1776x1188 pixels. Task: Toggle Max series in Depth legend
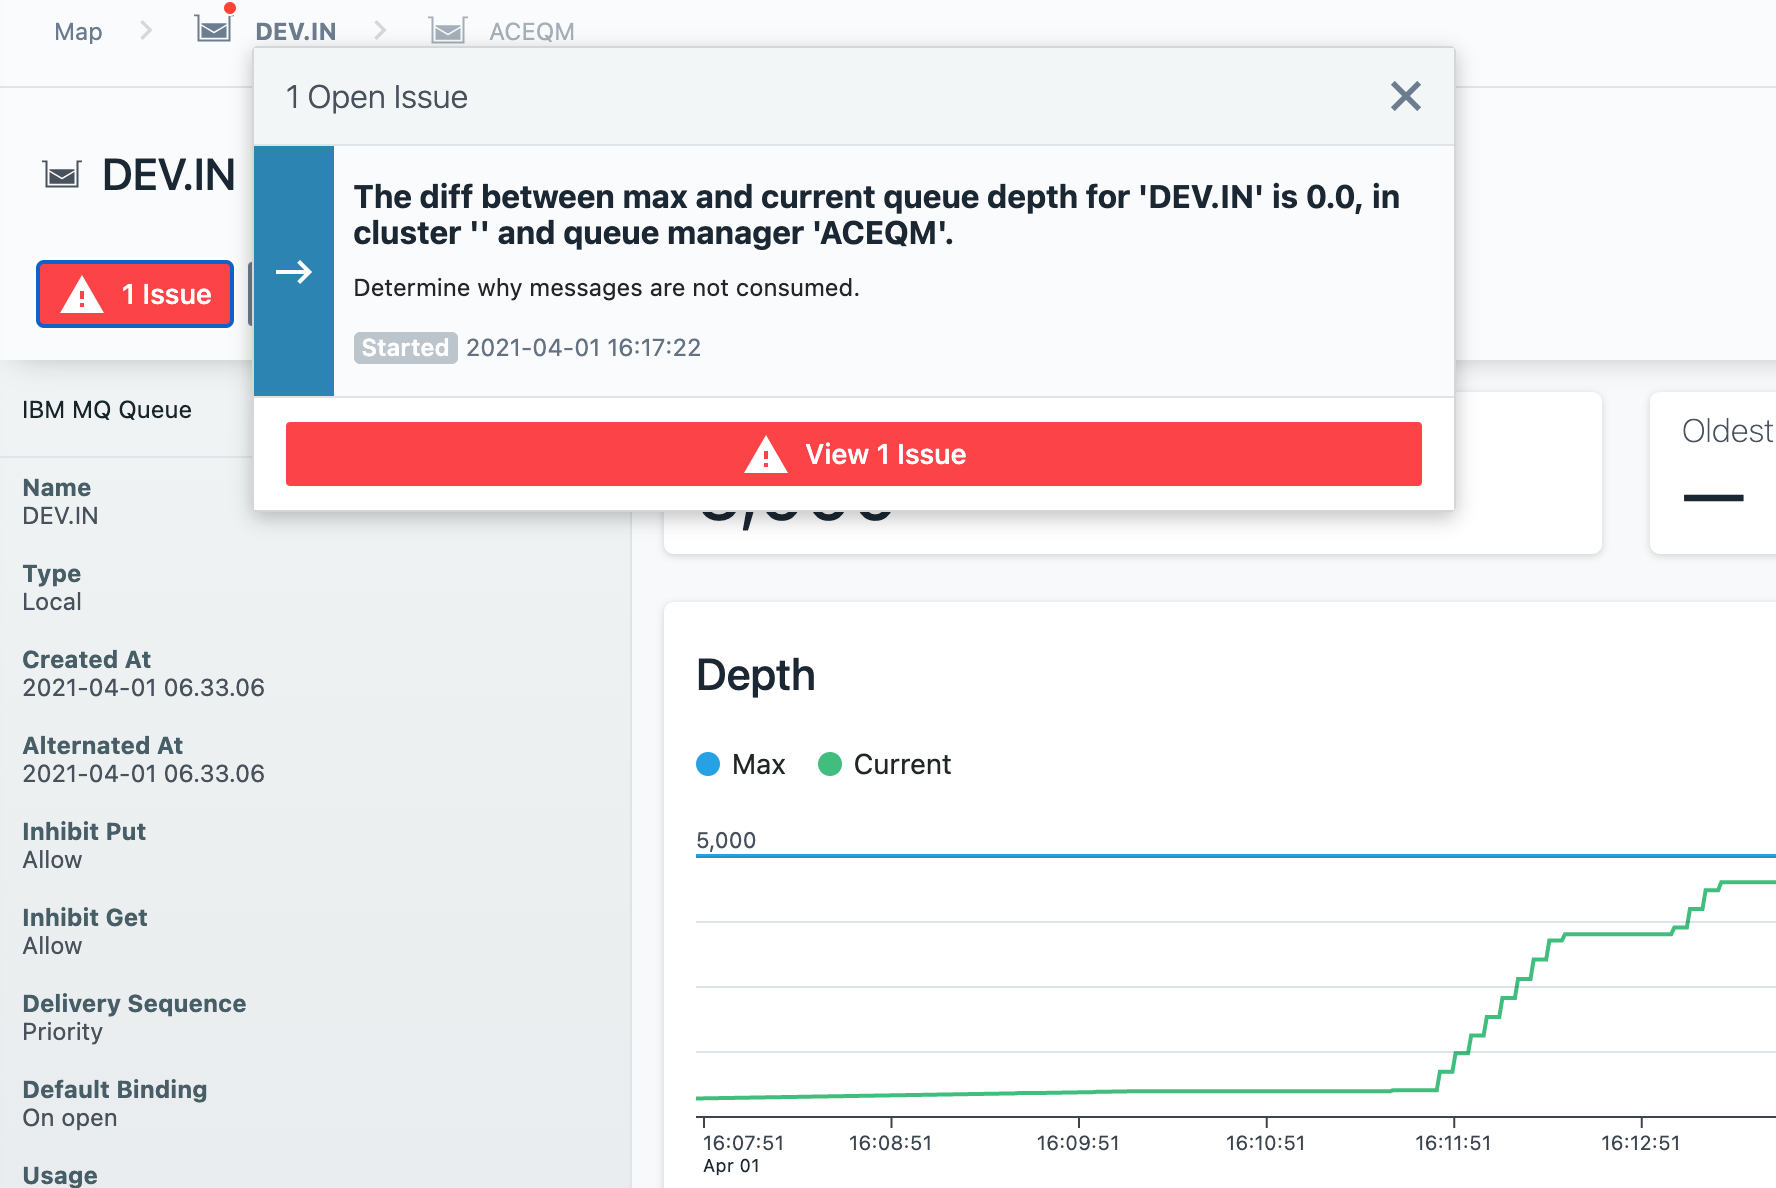(x=741, y=764)
